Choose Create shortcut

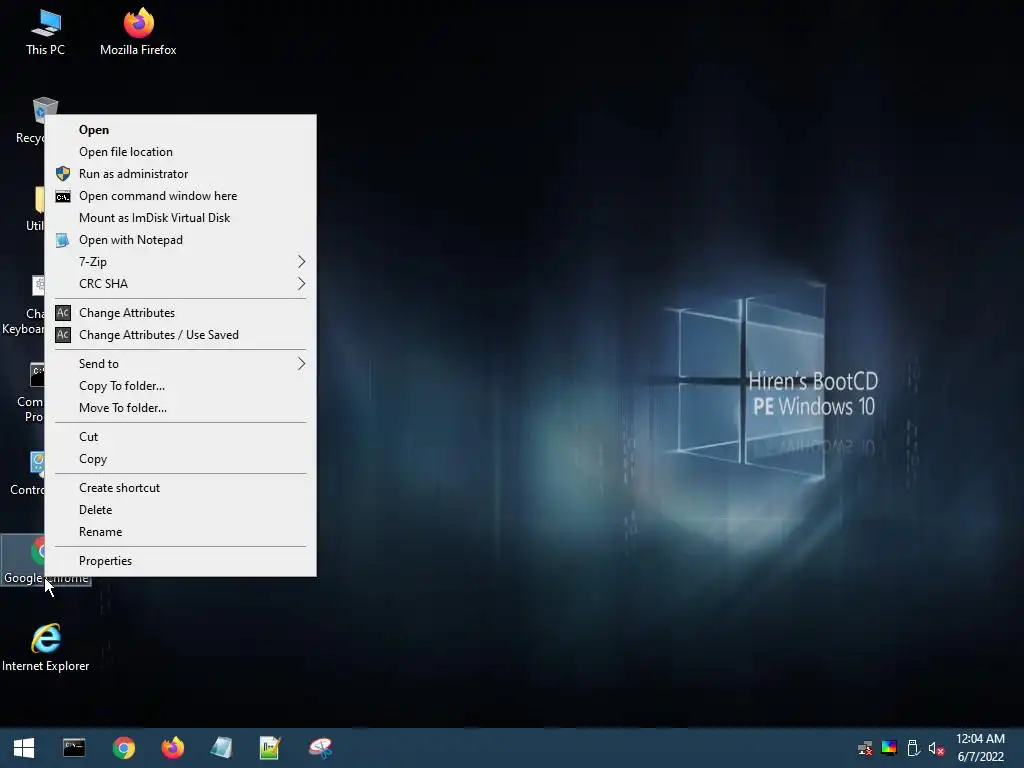point(180,488)
